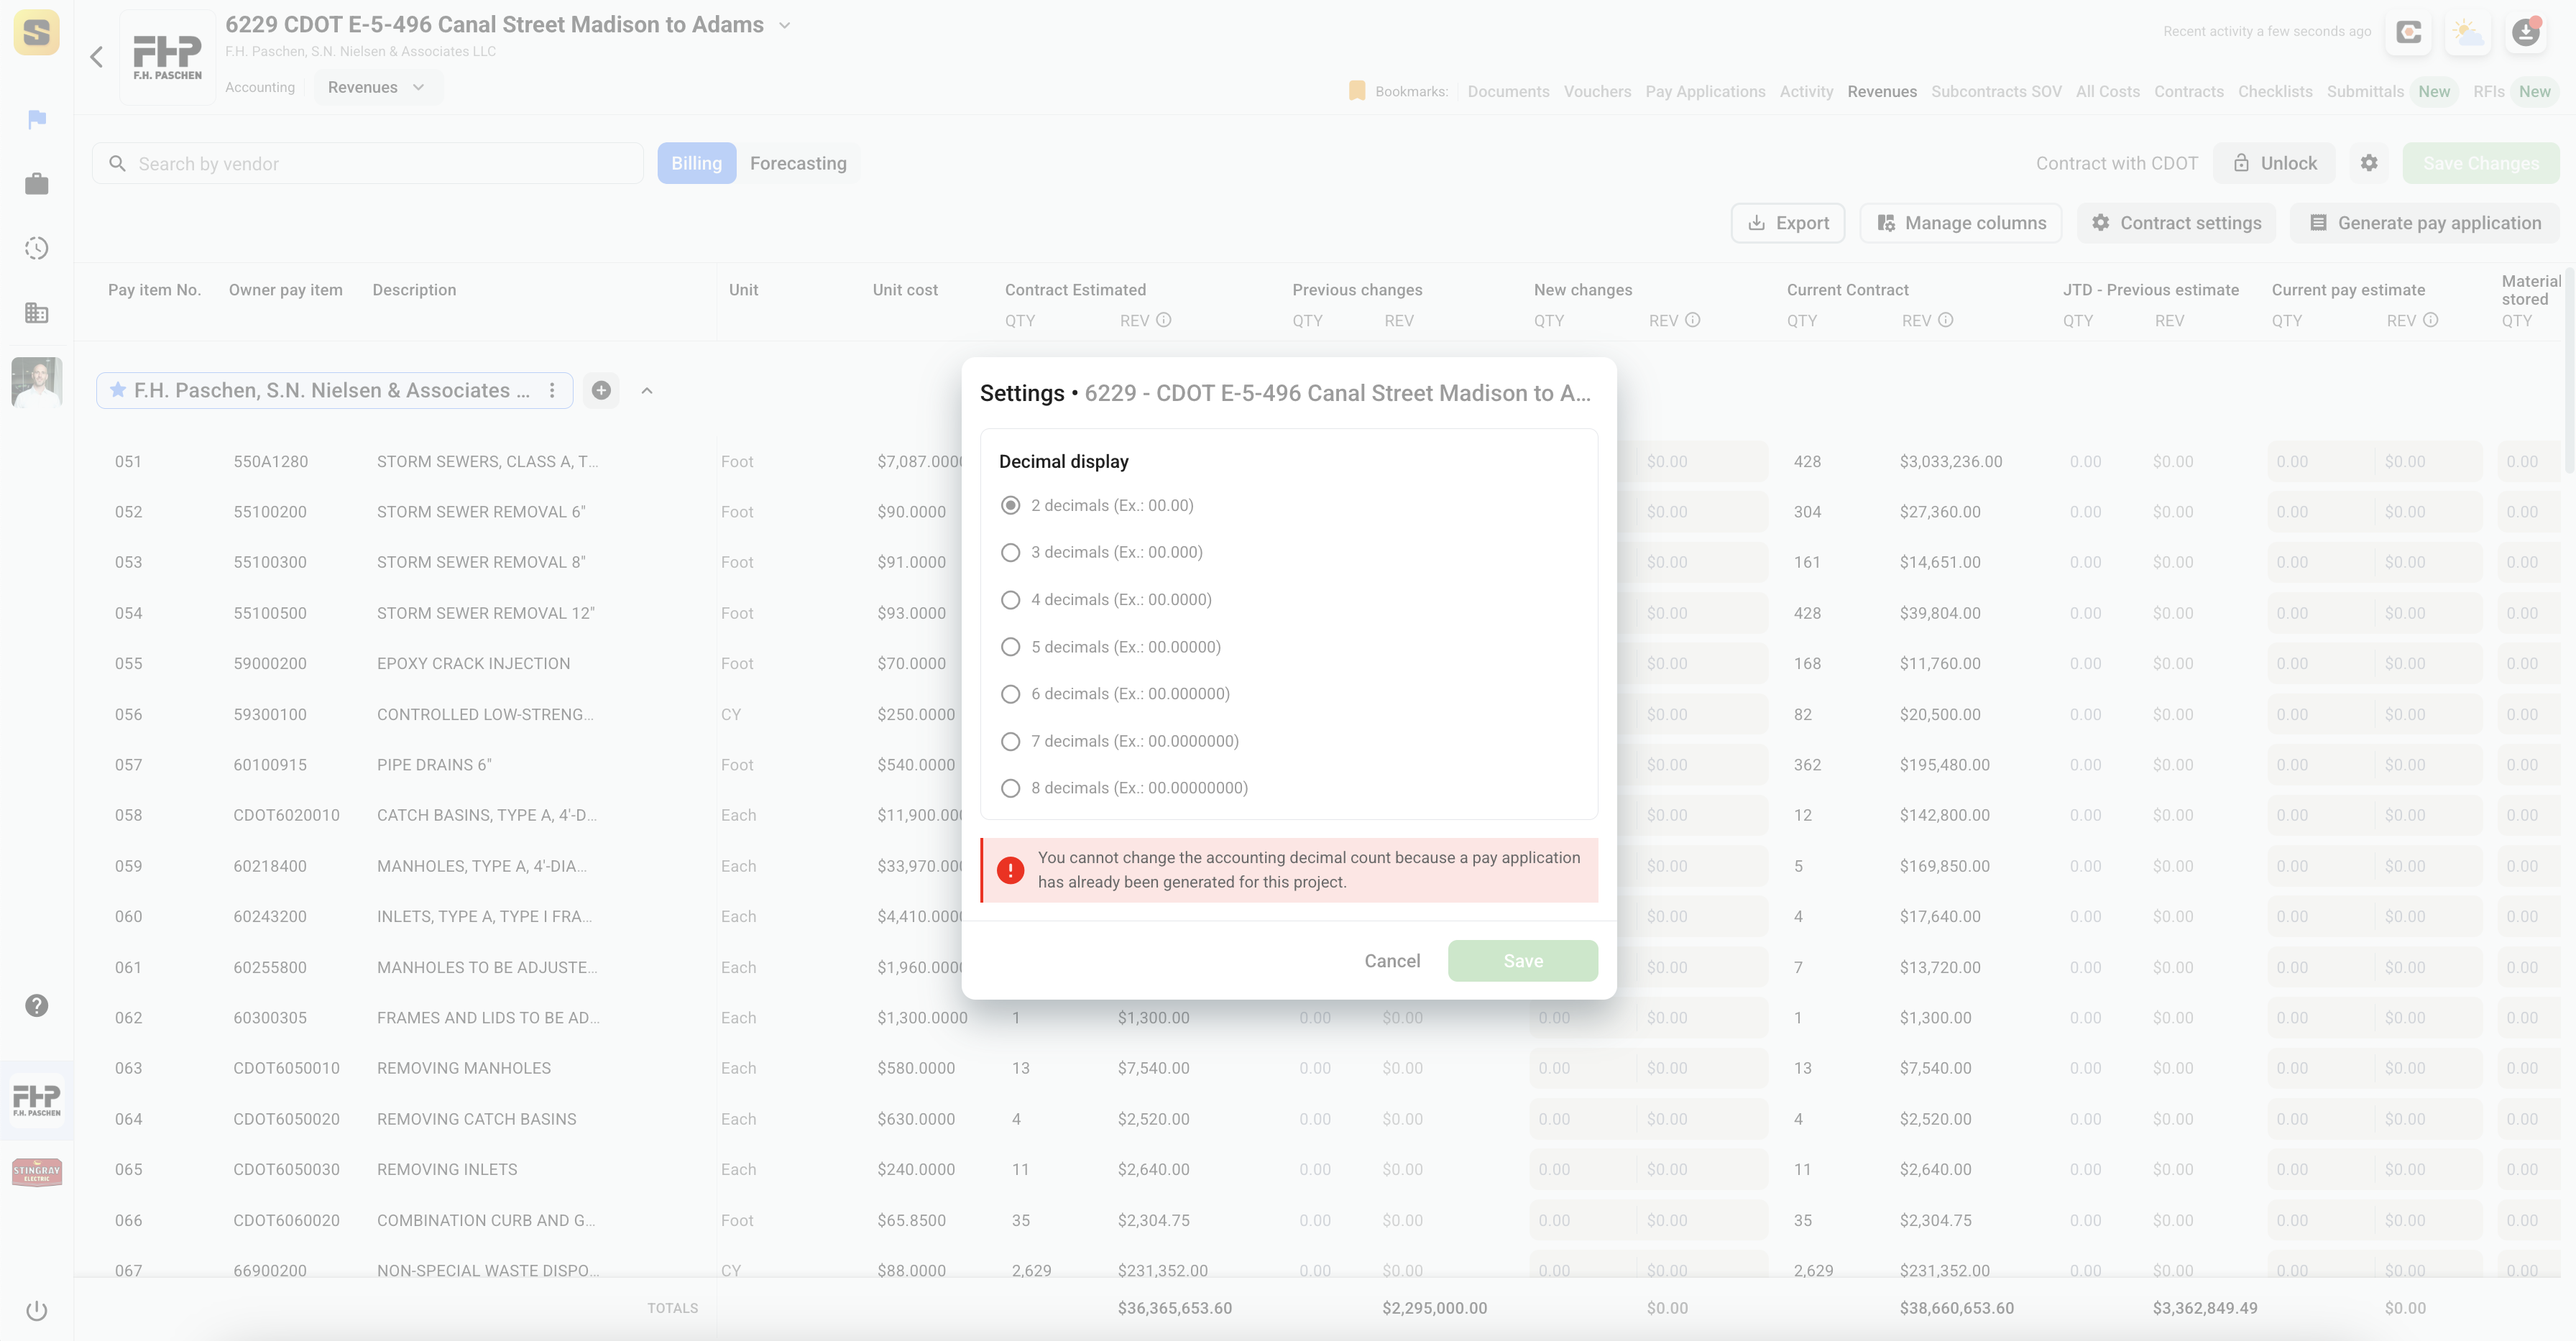Open three-dot menu on F.H. Paschen group
This screenshot has height=1341, width=2576.
click(552, 391)
